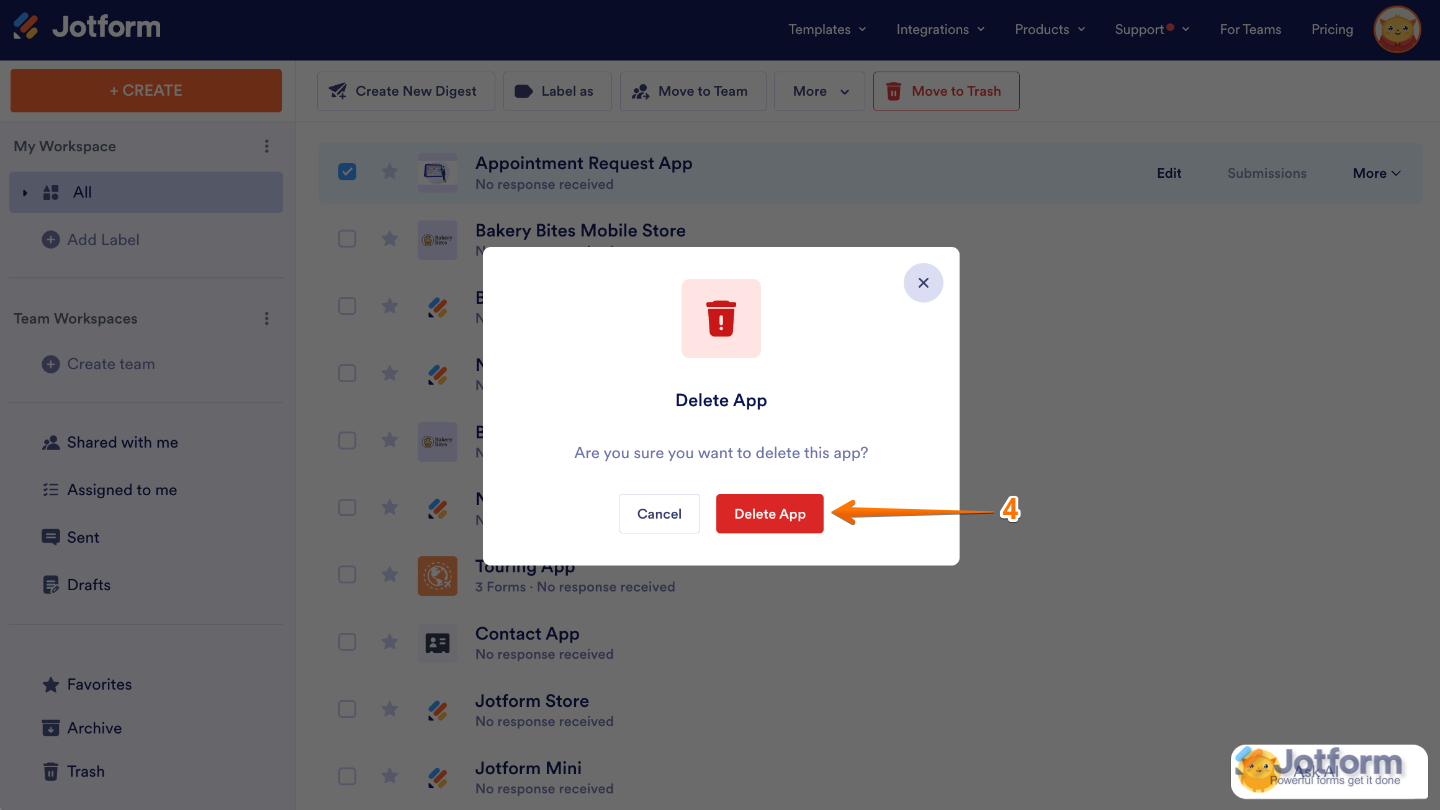Open Team Workspaces three-dot options
This screenshot has height=810, width=1440.
[x=266, y=319]
